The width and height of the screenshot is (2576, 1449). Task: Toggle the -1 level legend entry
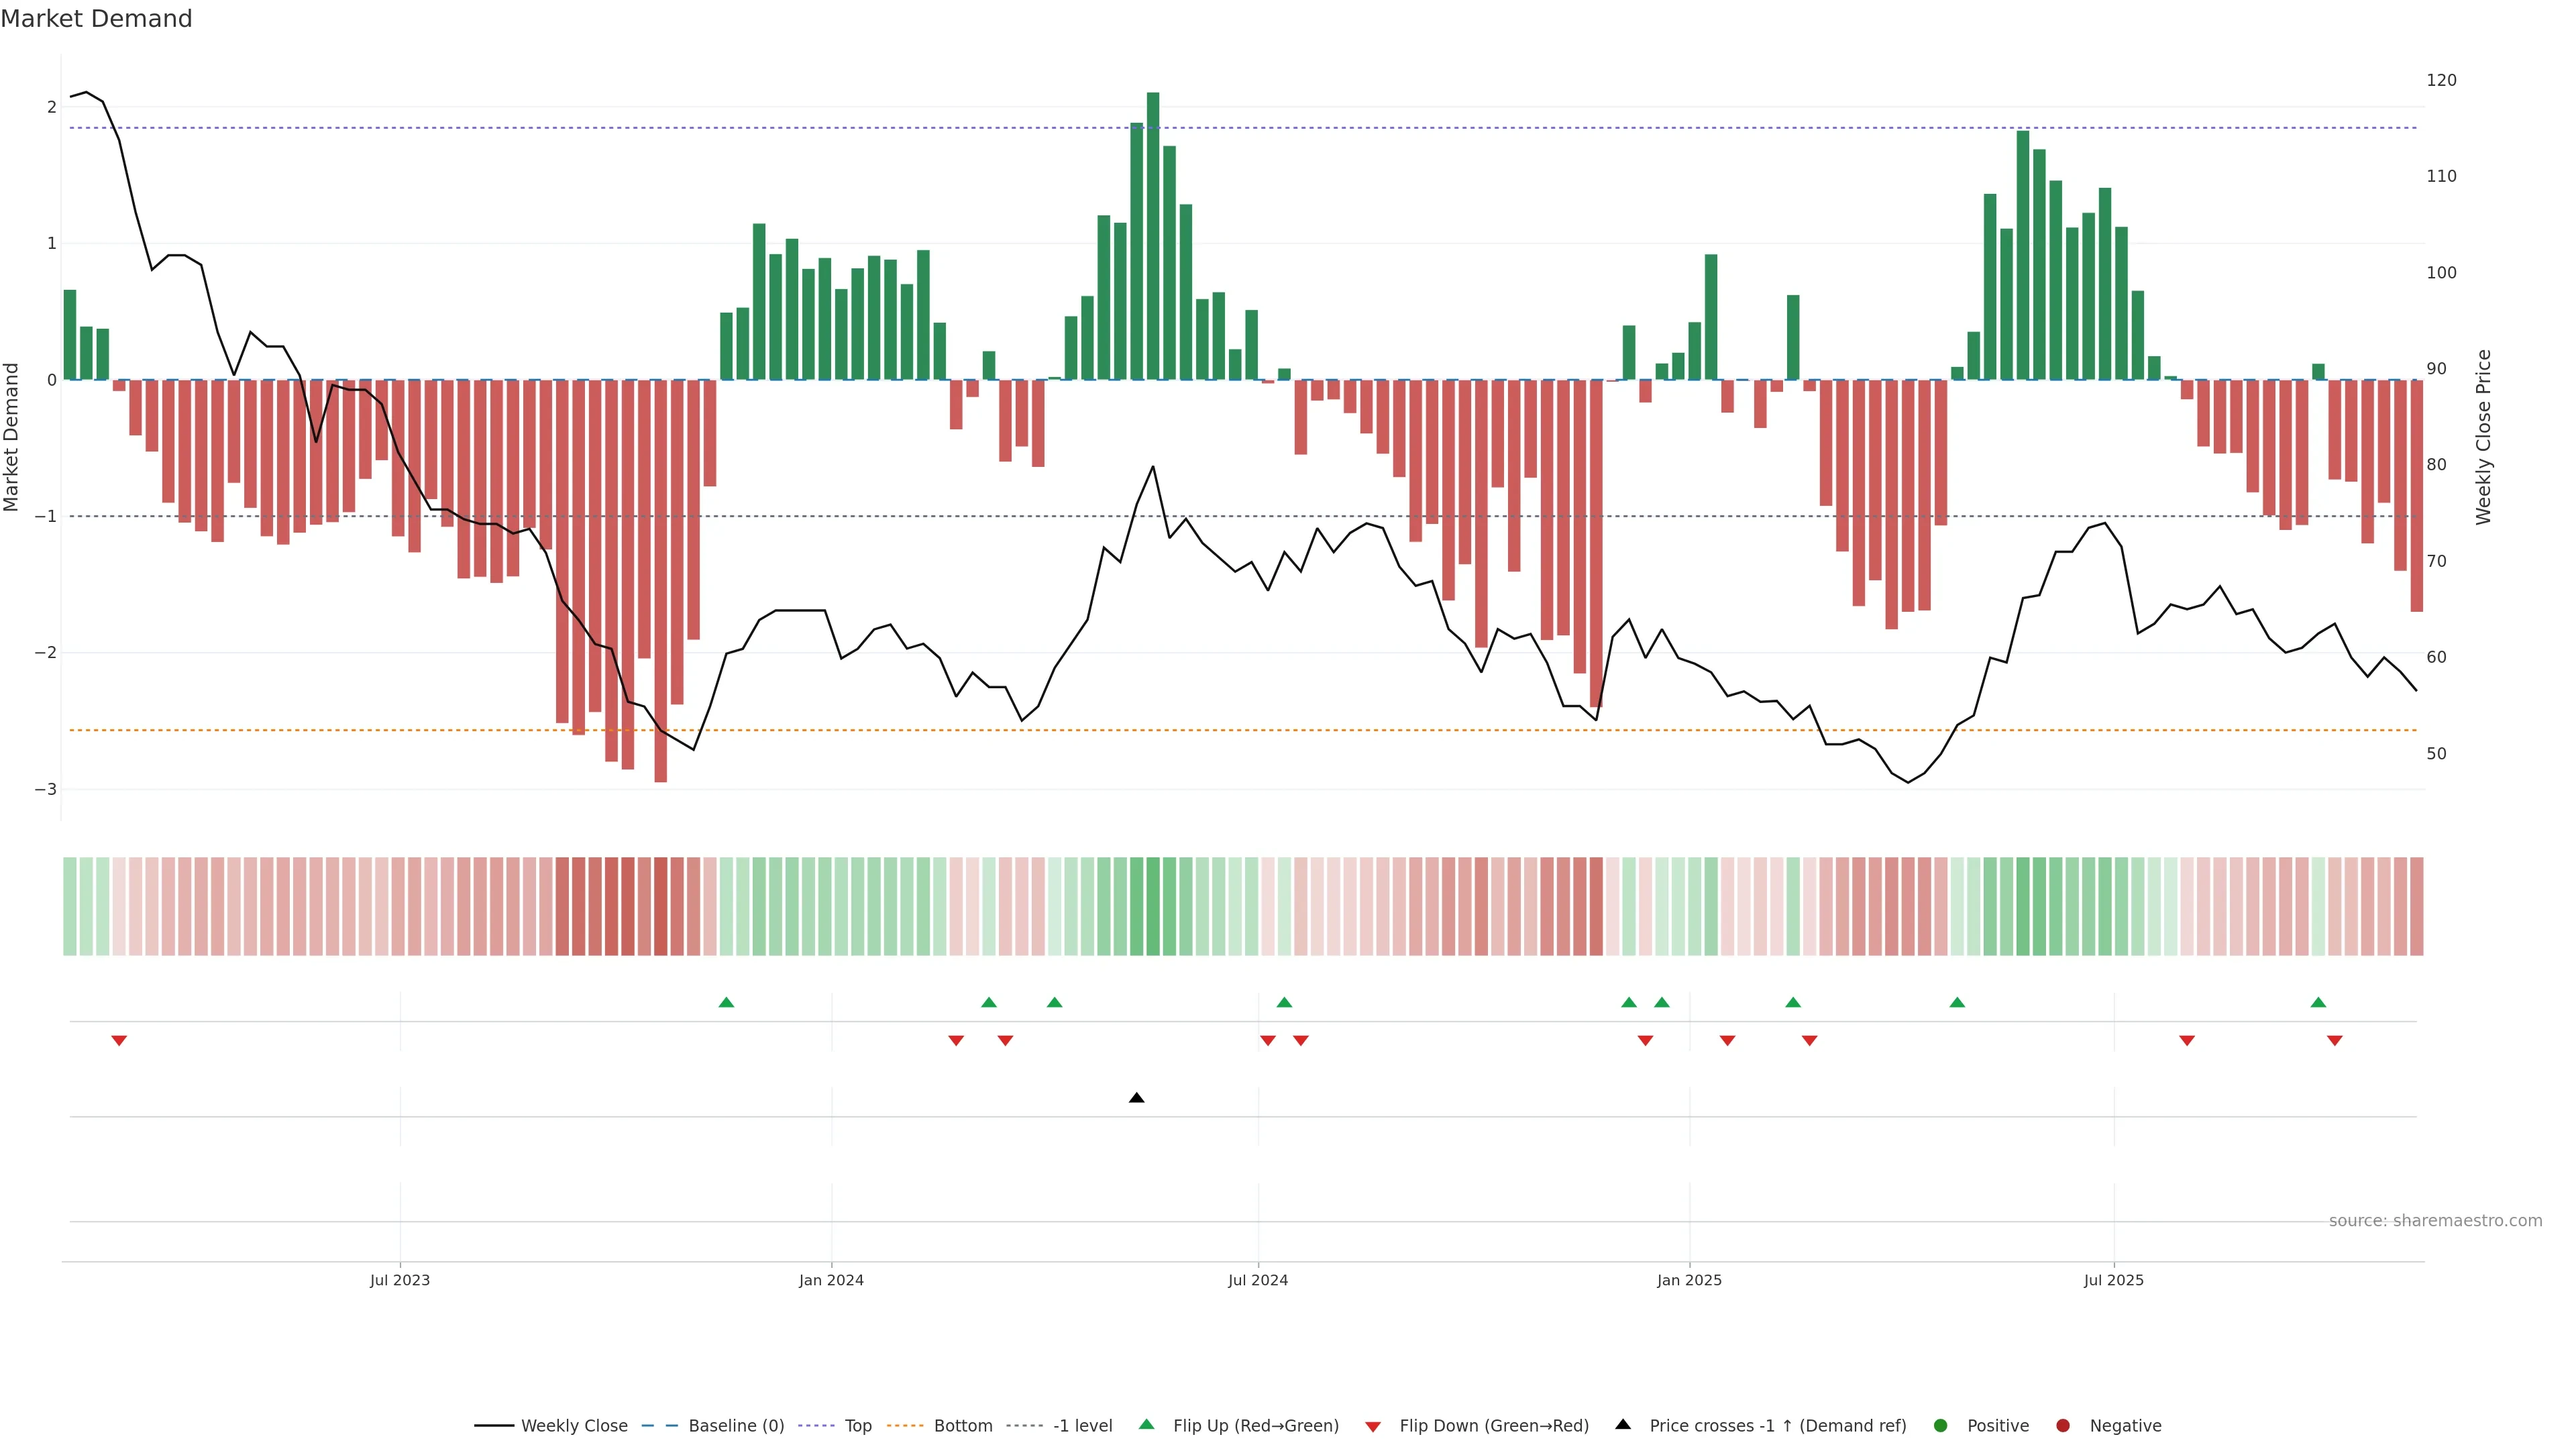[1082, 1426]
